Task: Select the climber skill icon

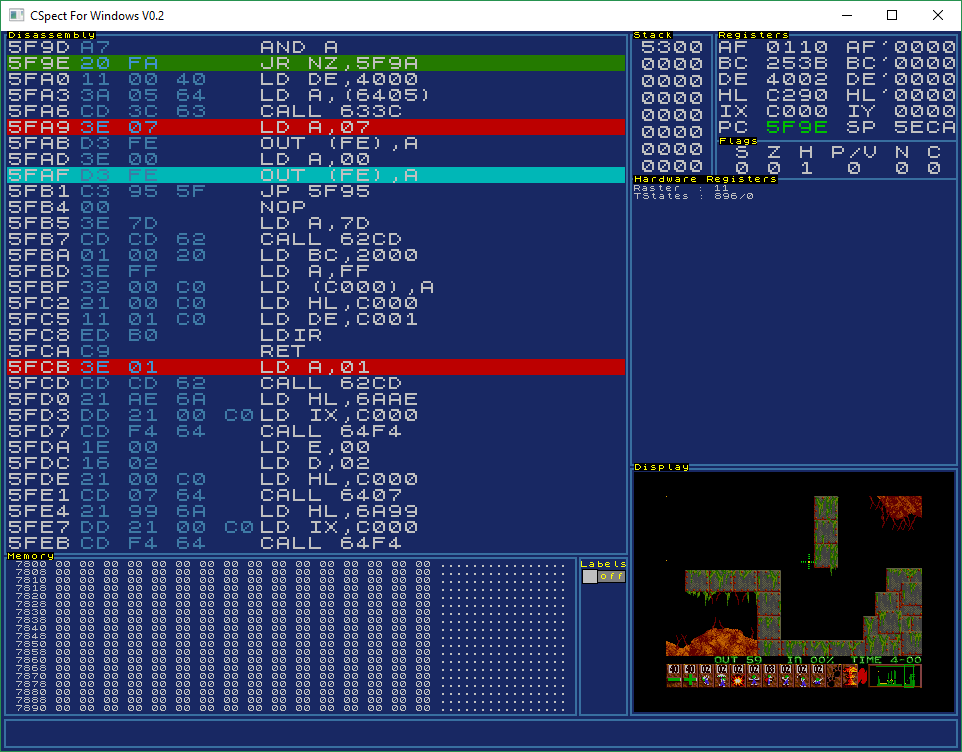Action: [706, 677]
